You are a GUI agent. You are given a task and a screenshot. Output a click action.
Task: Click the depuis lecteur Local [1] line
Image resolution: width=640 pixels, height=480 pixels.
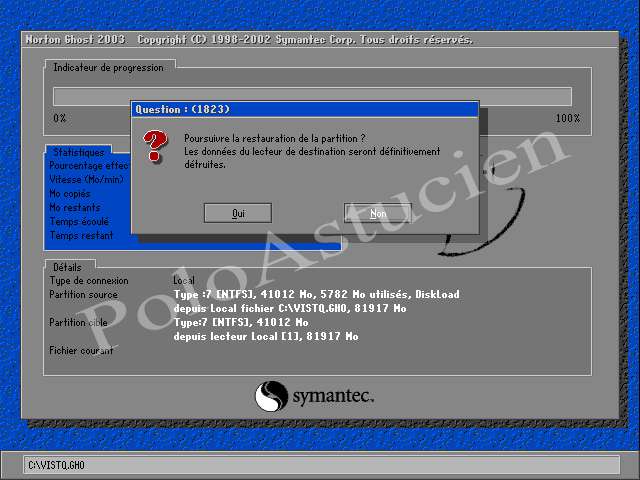(266, 336)
